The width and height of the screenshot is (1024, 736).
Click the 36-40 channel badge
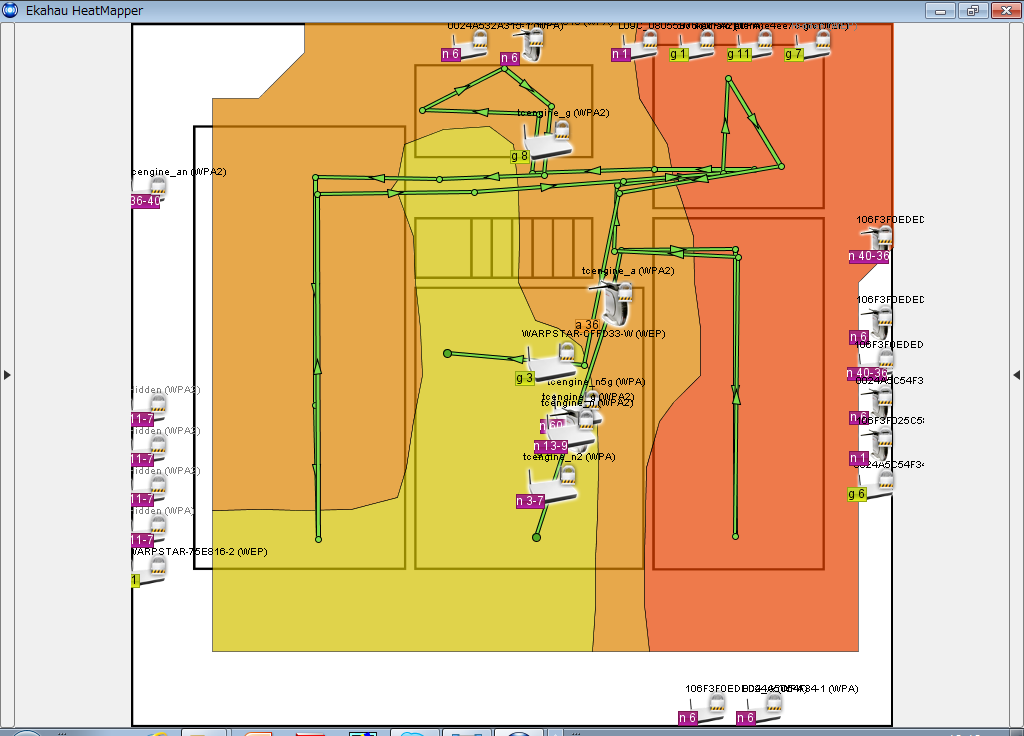[x=146, y=201]
